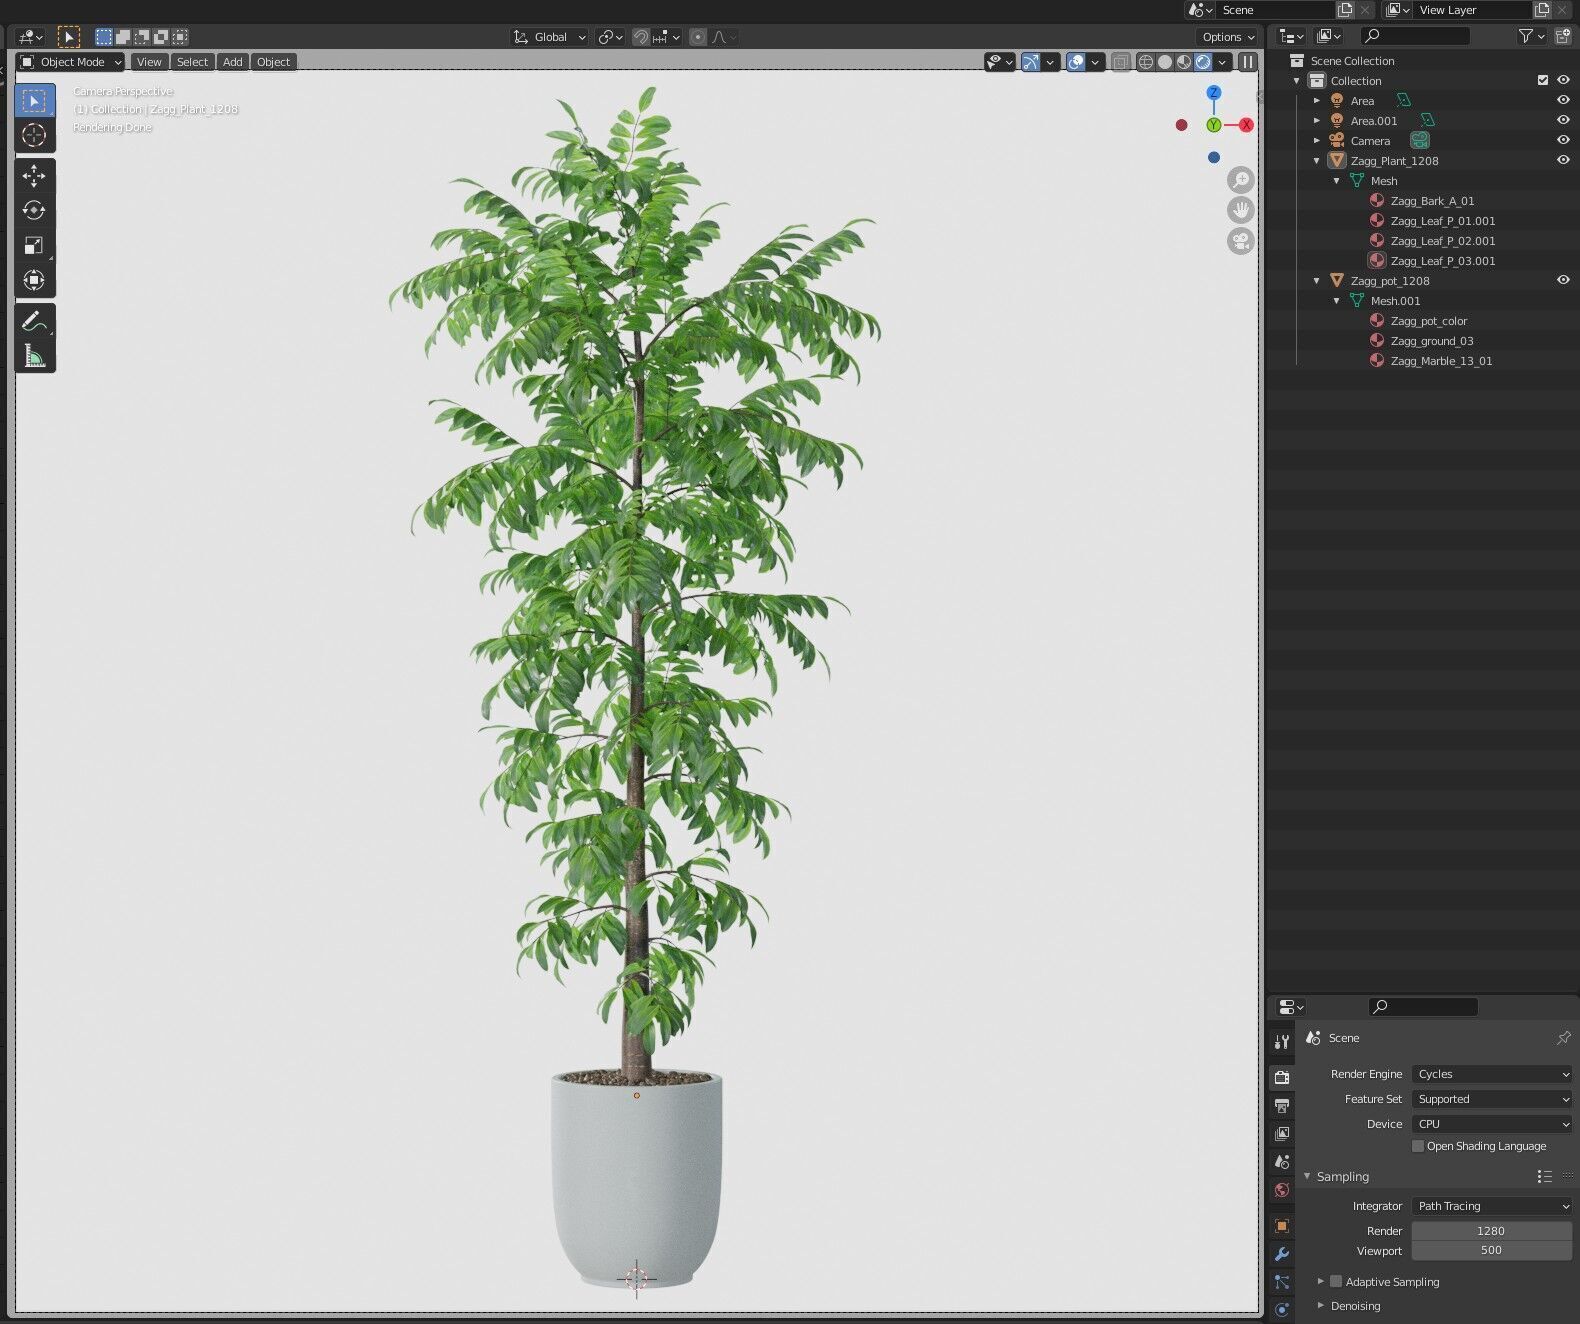Toggle viewport gizmos display
1580x1324 pixels.
1031,62
